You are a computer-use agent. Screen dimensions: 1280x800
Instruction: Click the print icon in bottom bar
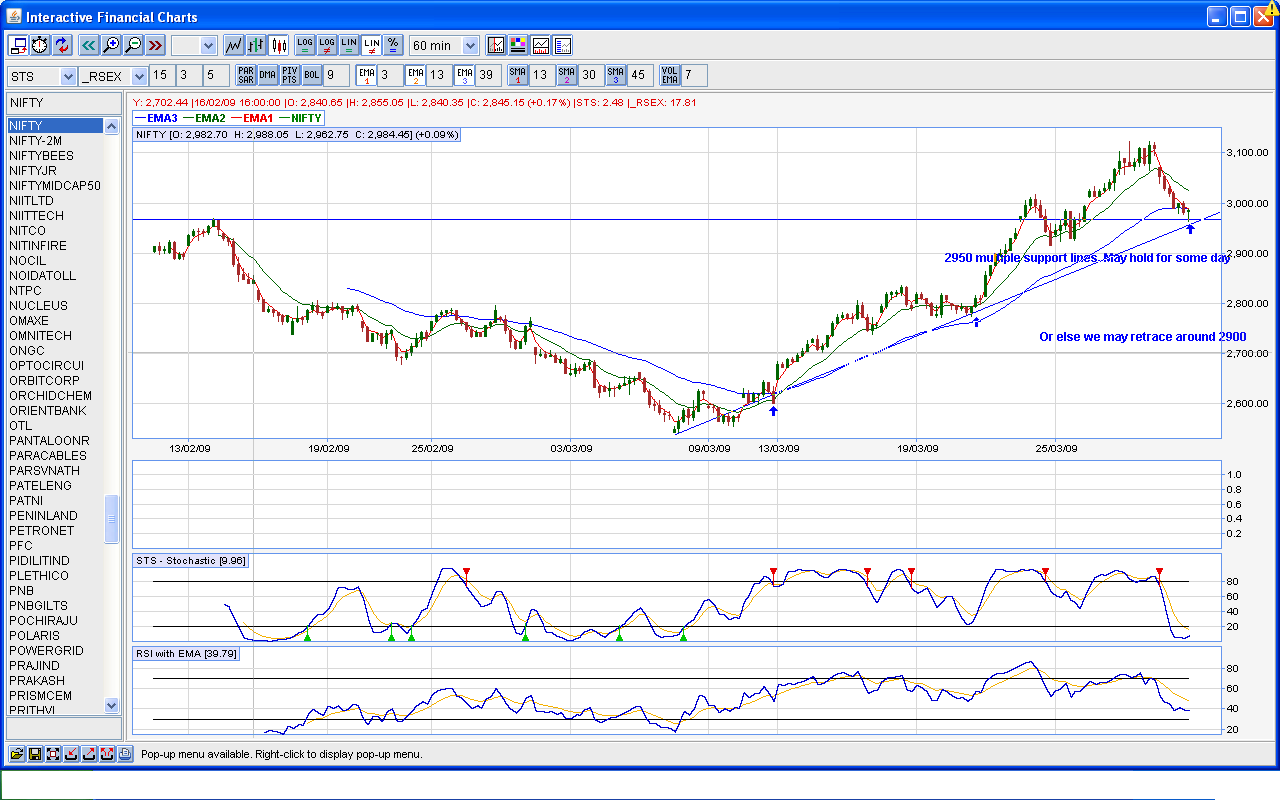pyautogui.click(x=124, y=754)
